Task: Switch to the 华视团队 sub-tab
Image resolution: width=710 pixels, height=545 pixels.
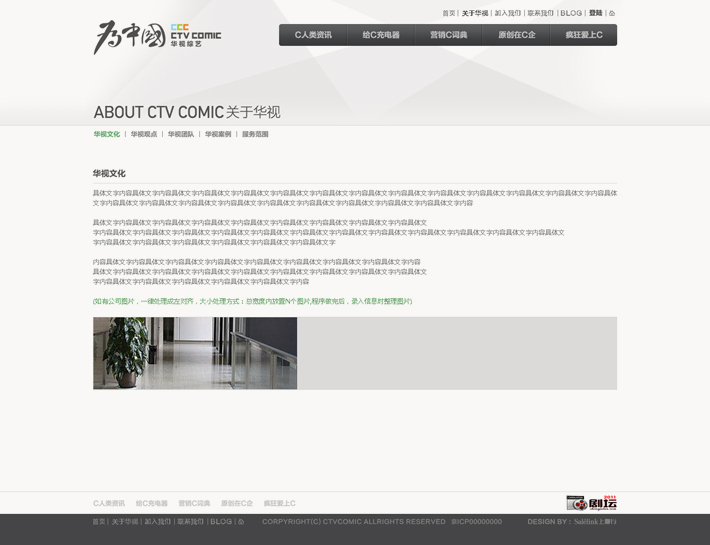Action: (181, 134)
